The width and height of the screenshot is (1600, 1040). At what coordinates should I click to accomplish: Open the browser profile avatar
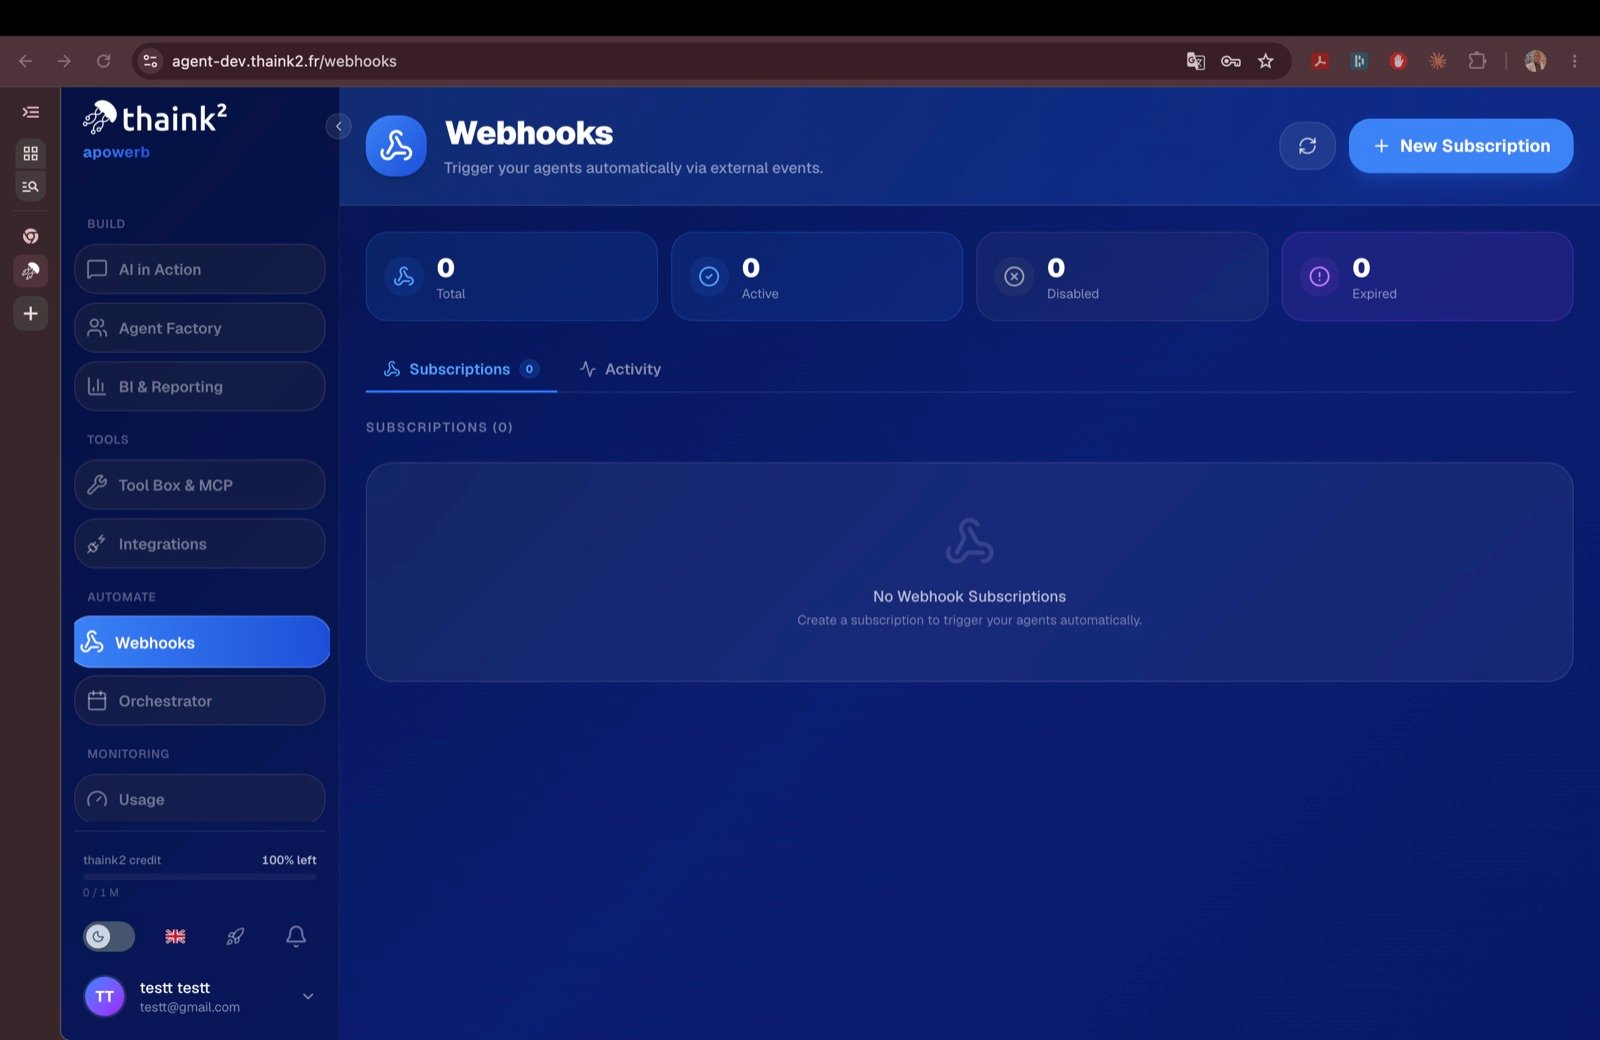pos(1536,61)
